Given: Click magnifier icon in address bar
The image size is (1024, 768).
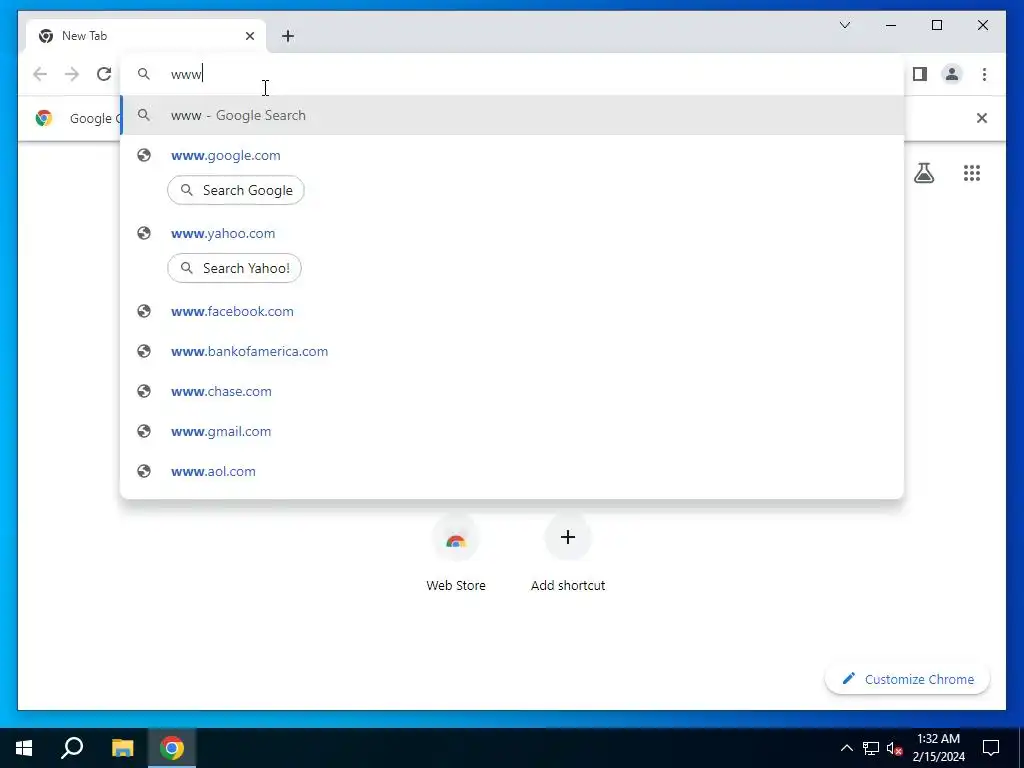Looking at the screenshot, I should pos(144,74).
